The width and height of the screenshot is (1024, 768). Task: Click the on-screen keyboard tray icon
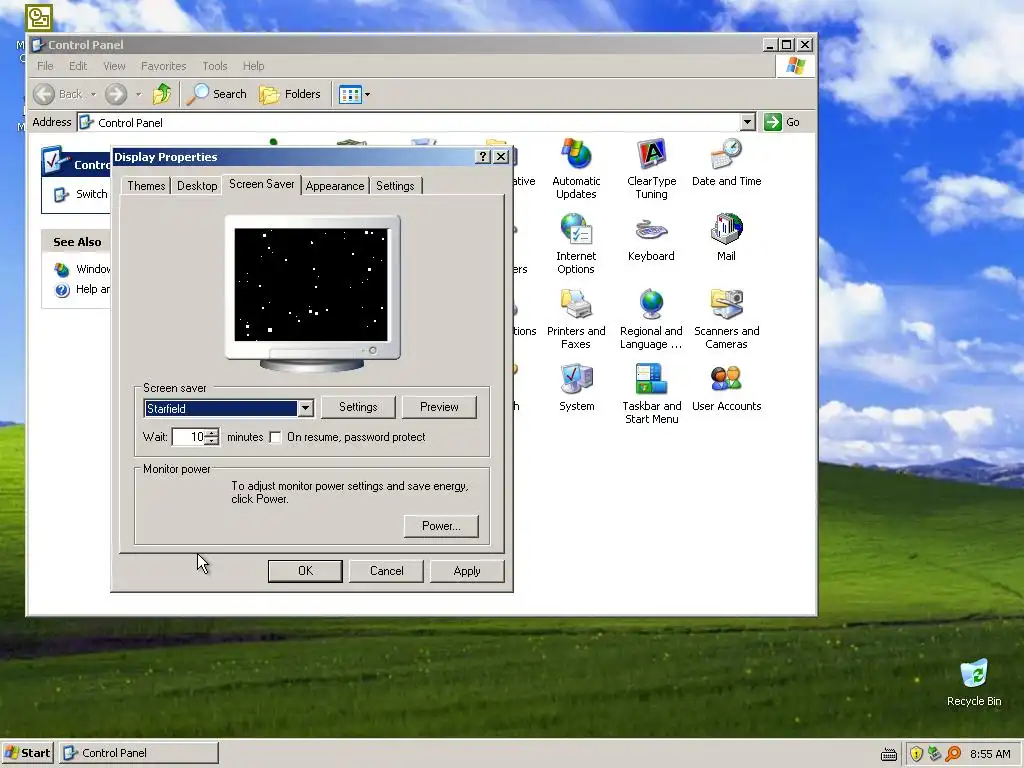point(889,754)
